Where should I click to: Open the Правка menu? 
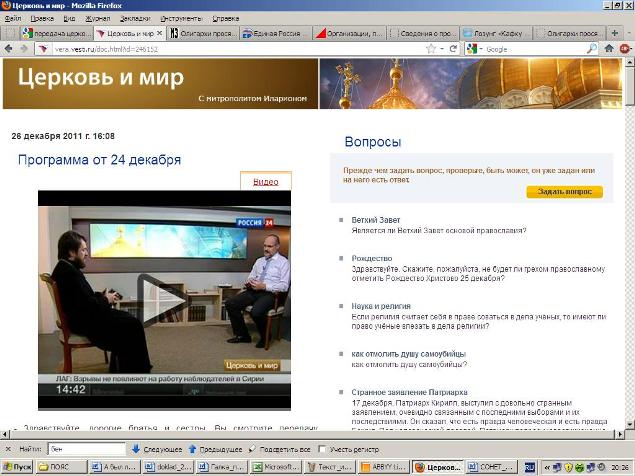click(42, 19)
